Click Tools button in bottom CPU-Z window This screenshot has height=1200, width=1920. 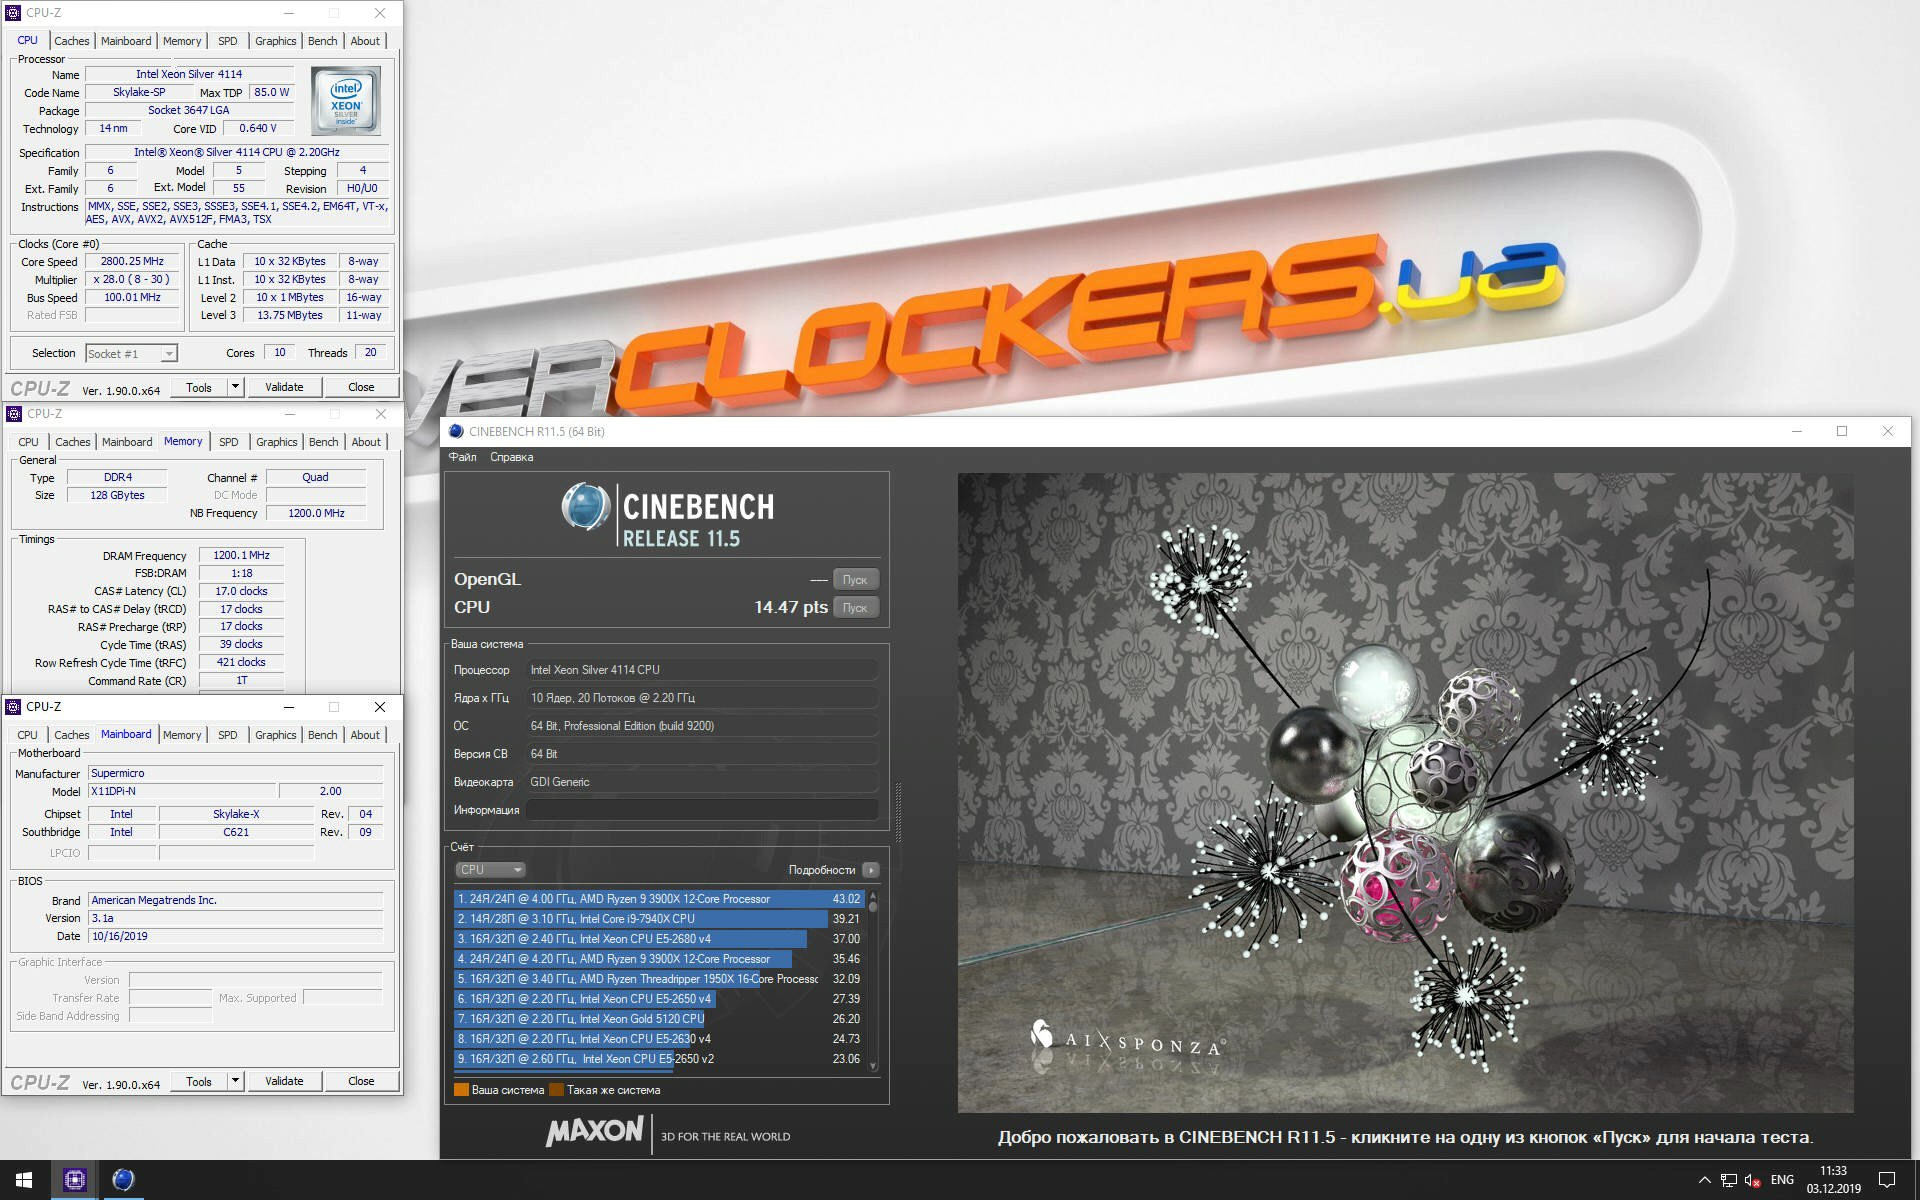[199, 1081]
